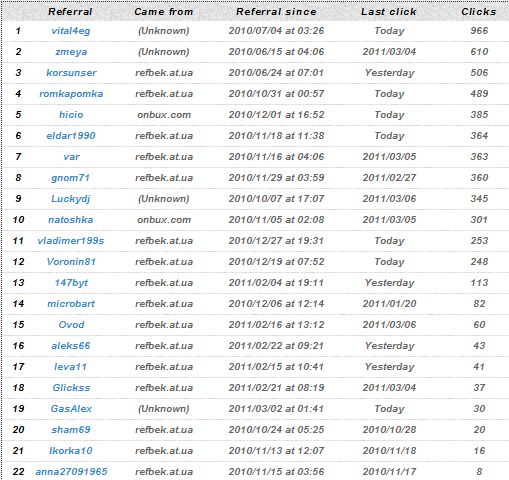Select the GasAlex referral link

point(71,409)
